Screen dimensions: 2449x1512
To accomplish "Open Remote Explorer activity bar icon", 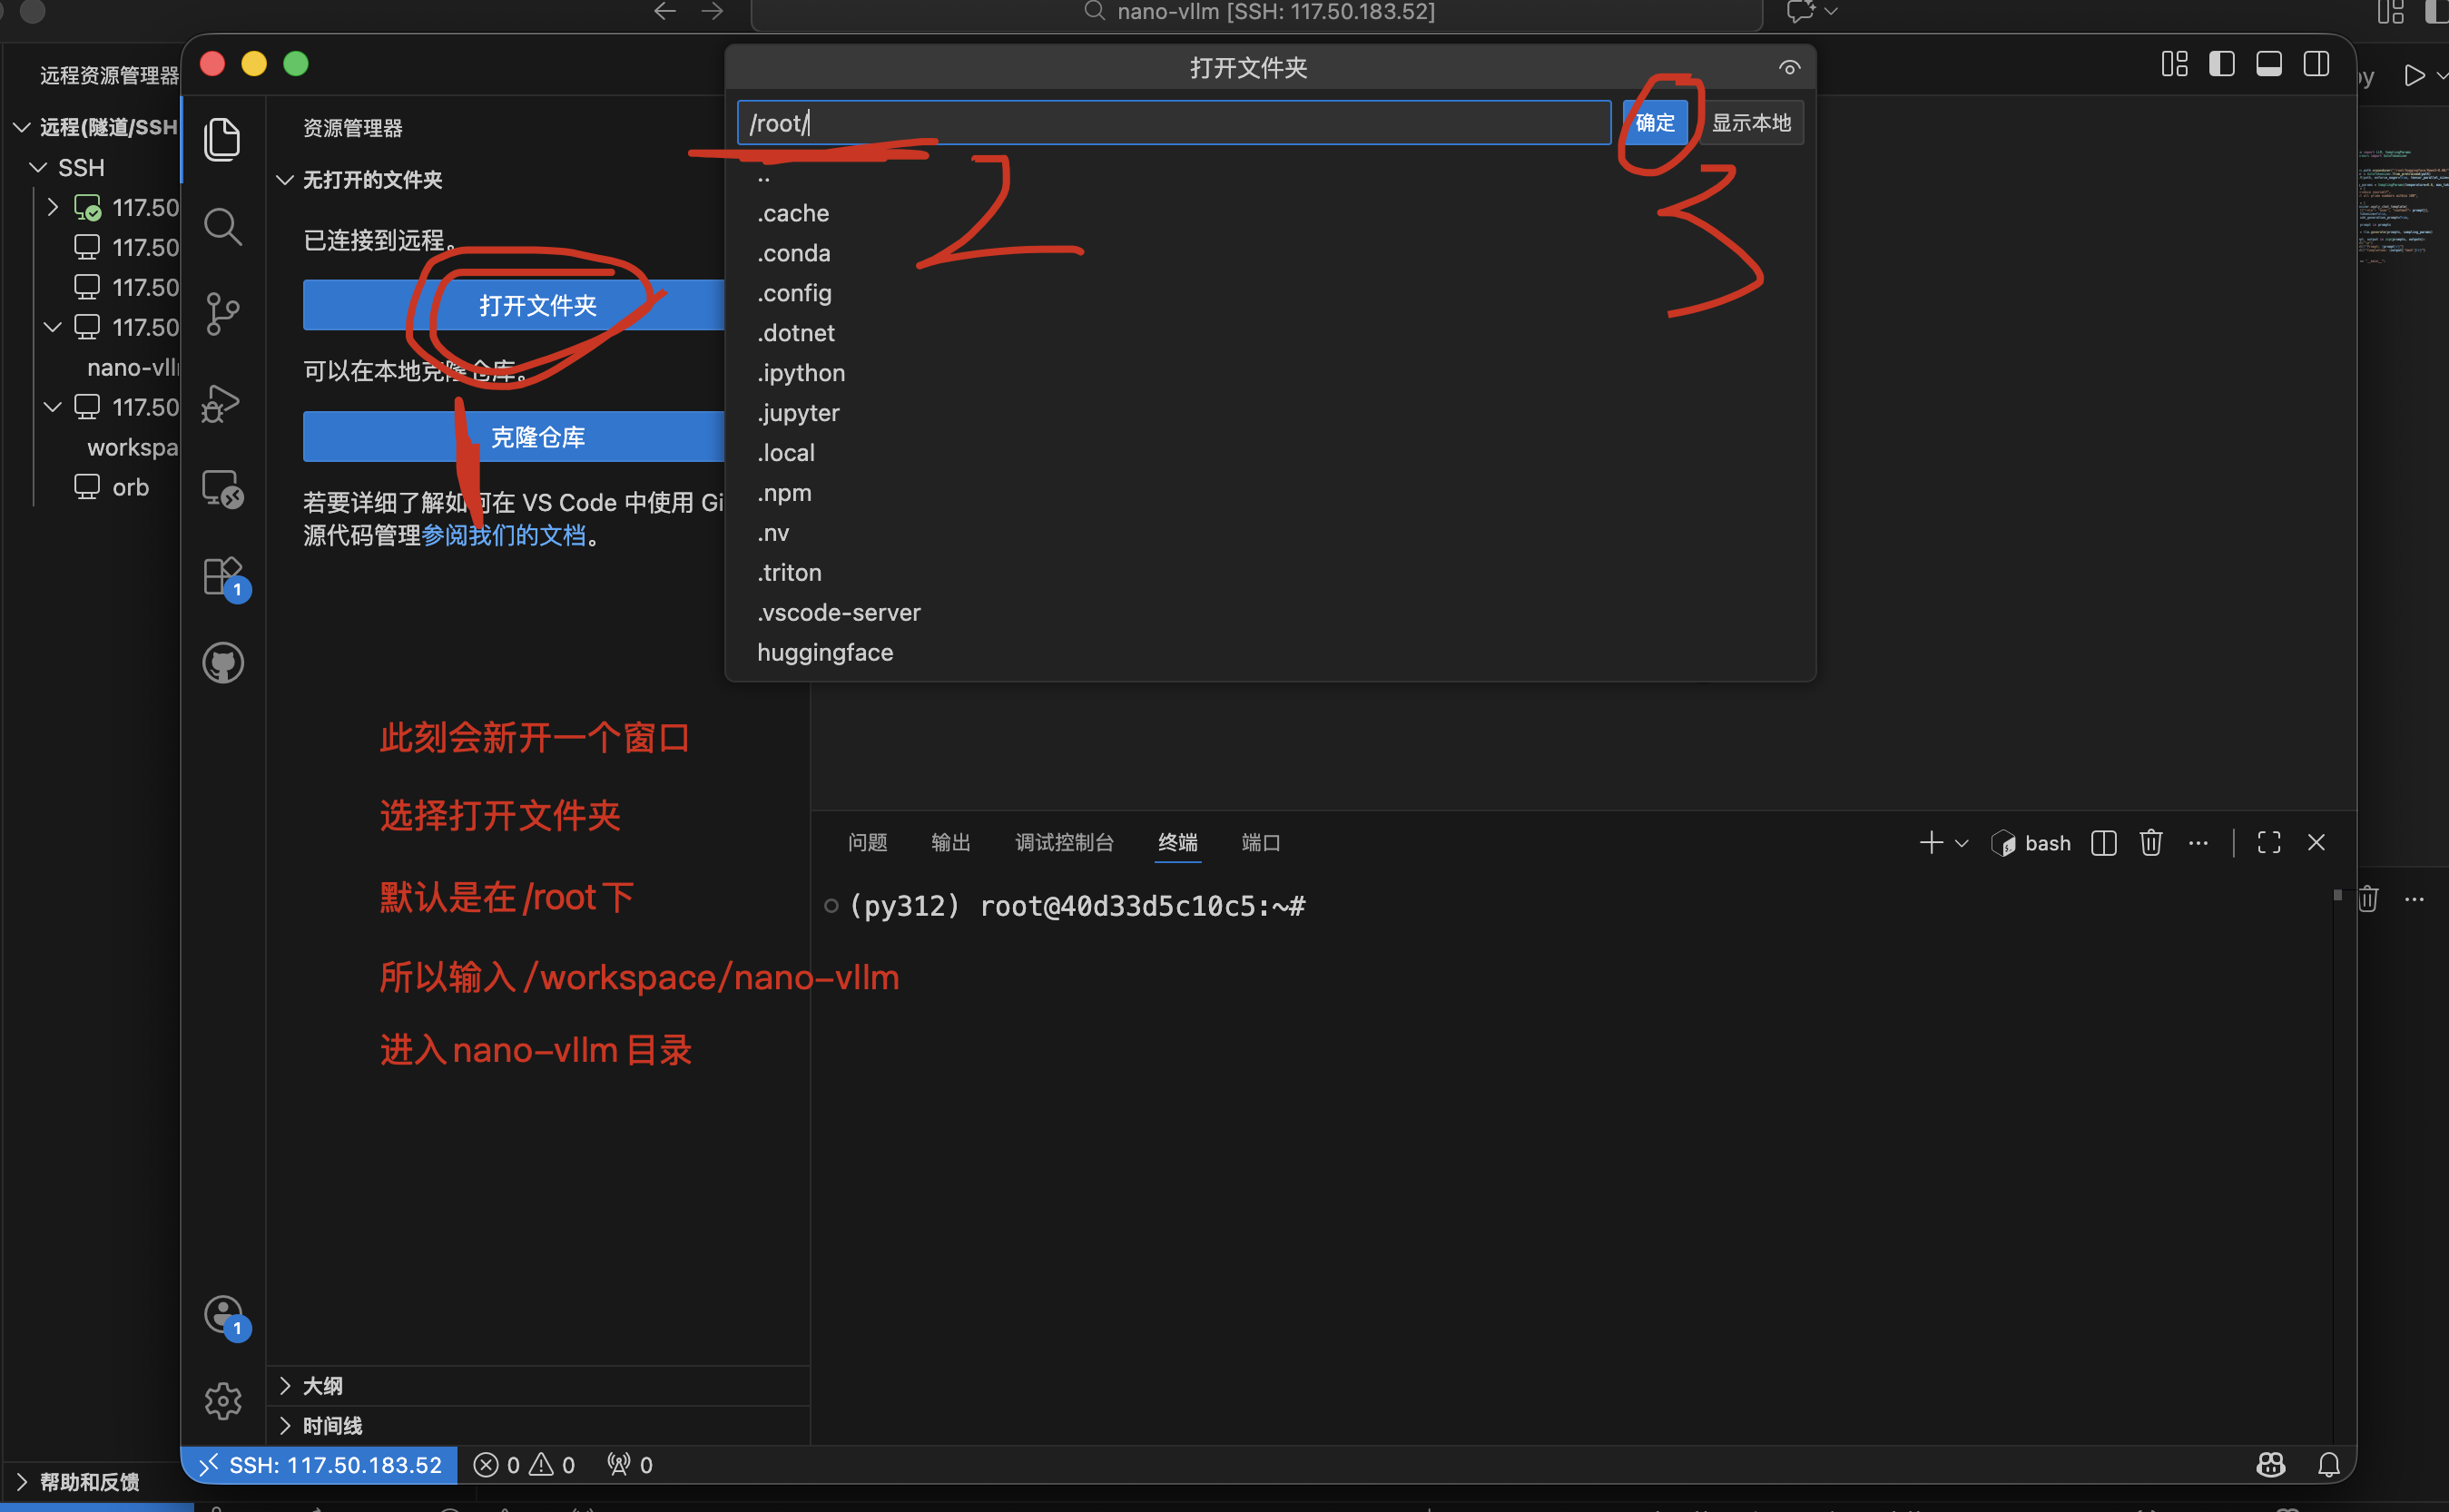I will click(222, 489).
